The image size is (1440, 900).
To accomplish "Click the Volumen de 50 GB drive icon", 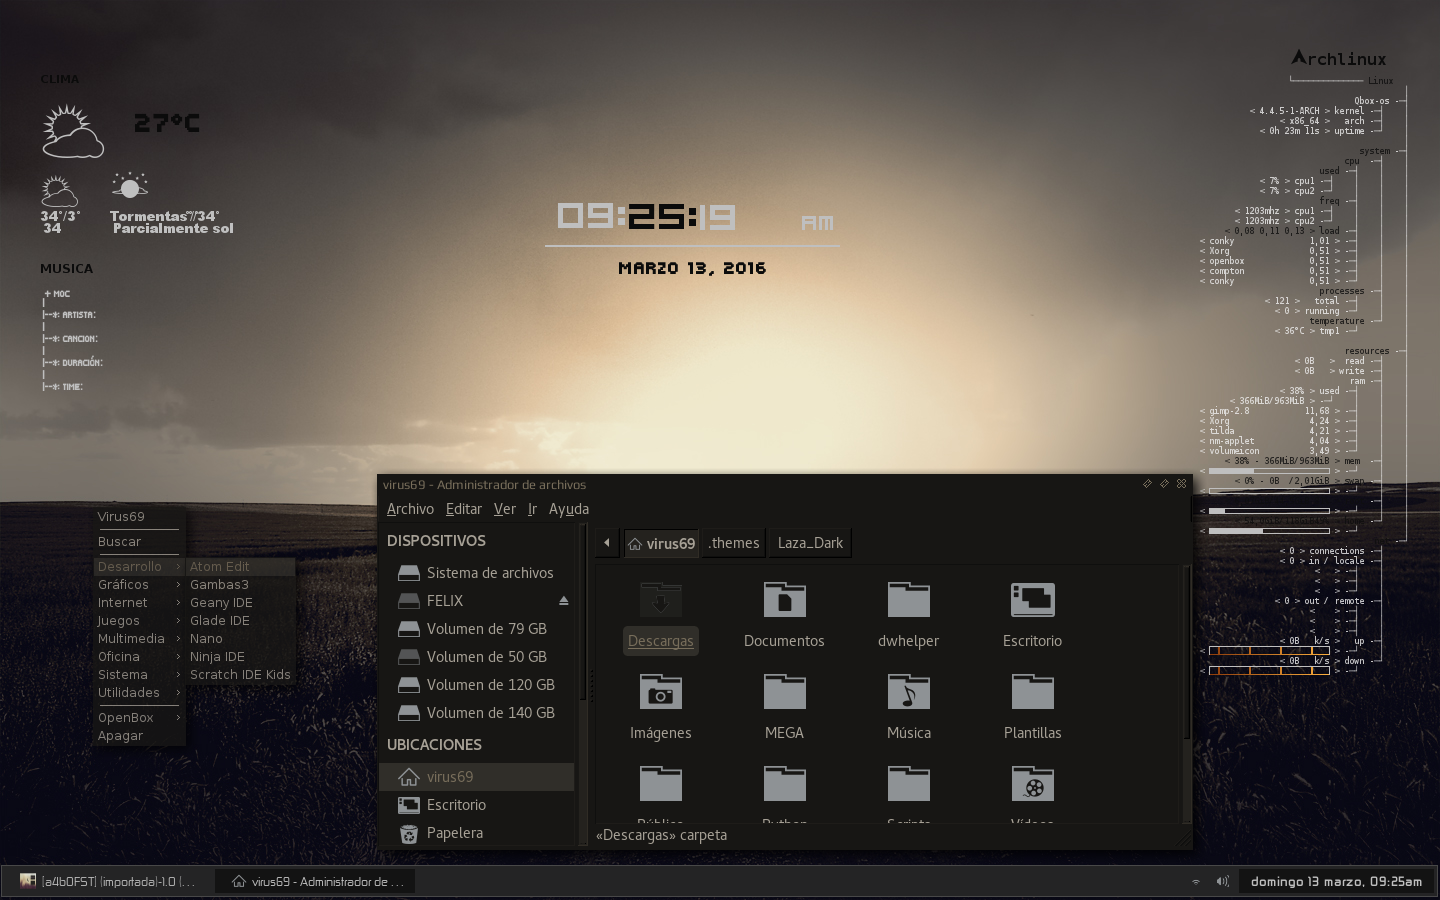I will [408, 657].
